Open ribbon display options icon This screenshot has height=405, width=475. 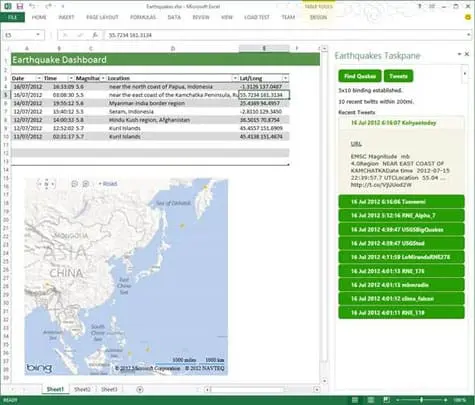pos(432,6)
